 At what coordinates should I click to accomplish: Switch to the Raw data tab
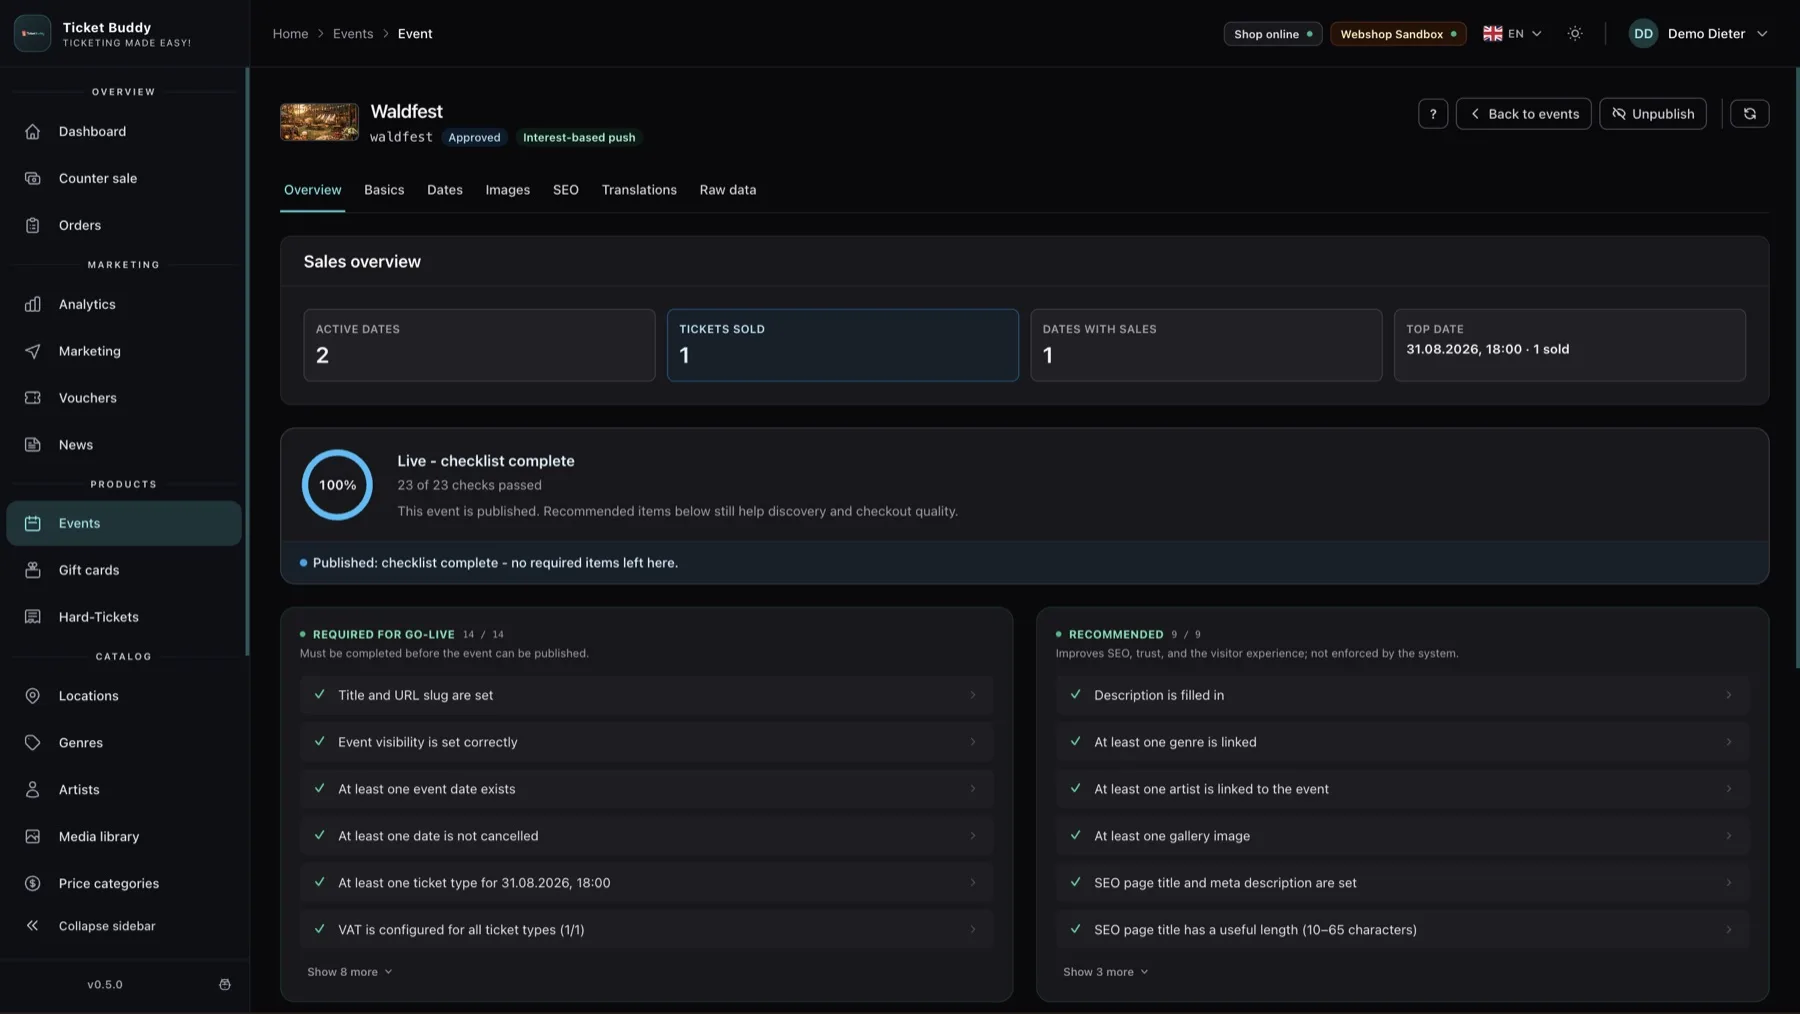pyautogui.click(x=728, y=190)
